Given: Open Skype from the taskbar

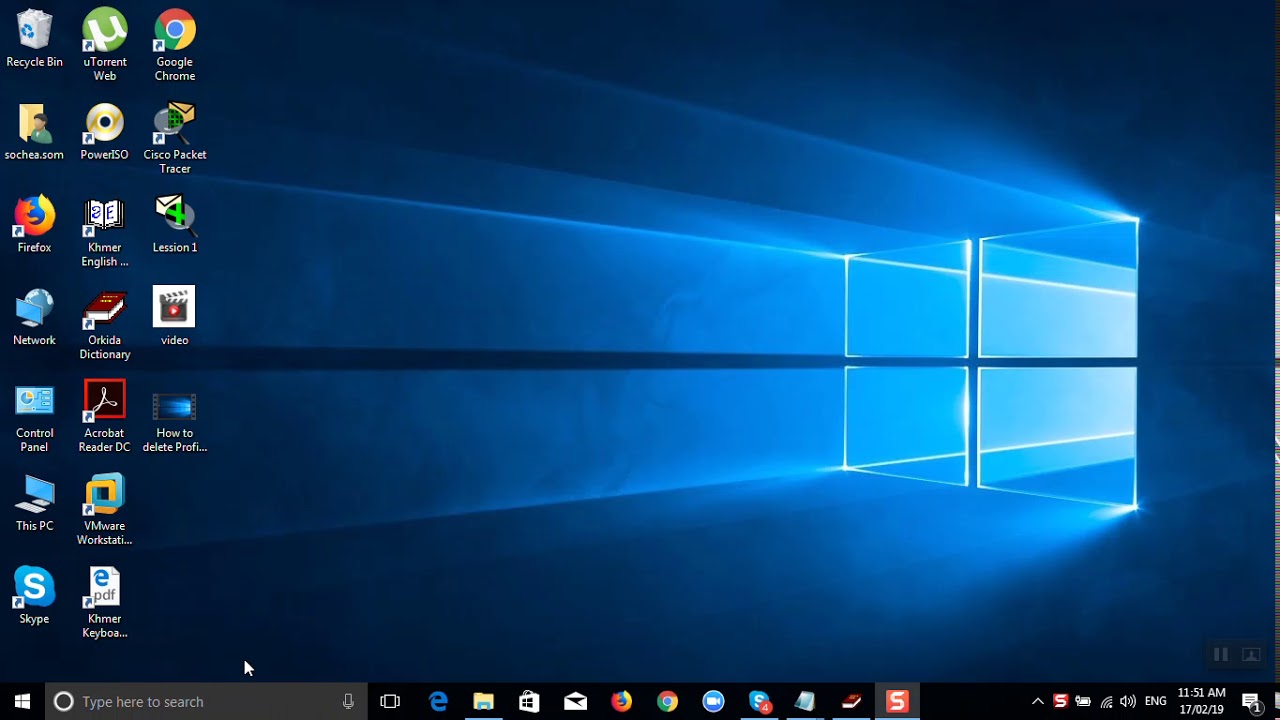Looking at the screenshot, I should (x=760, y=701).
